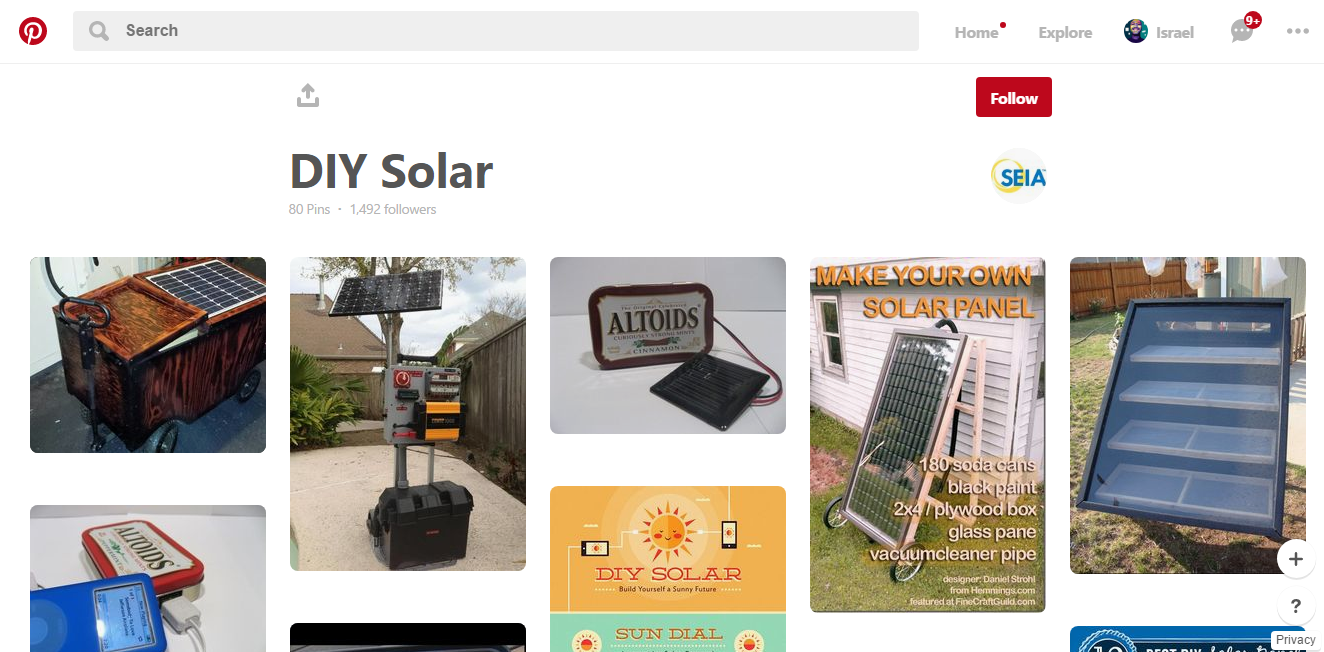
Task: Follow the DIY Solar board
Action: [1014, 97]
